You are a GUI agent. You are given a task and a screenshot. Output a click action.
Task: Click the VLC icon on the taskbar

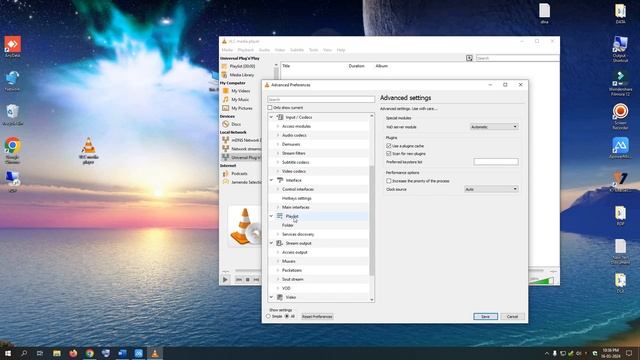click(x=155, y=353)
